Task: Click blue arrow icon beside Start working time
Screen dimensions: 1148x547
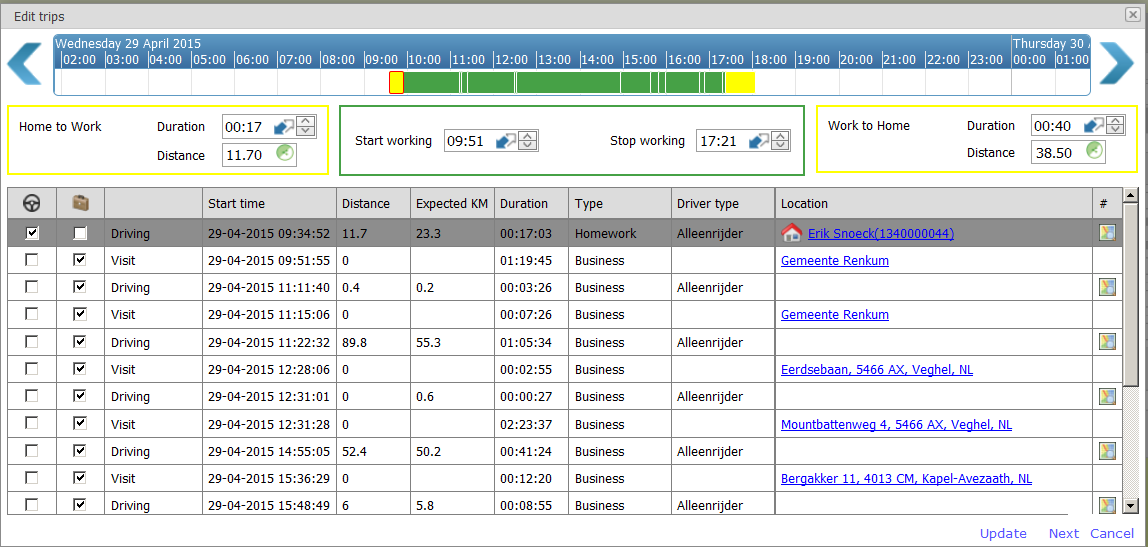Action: coord(506,141)
